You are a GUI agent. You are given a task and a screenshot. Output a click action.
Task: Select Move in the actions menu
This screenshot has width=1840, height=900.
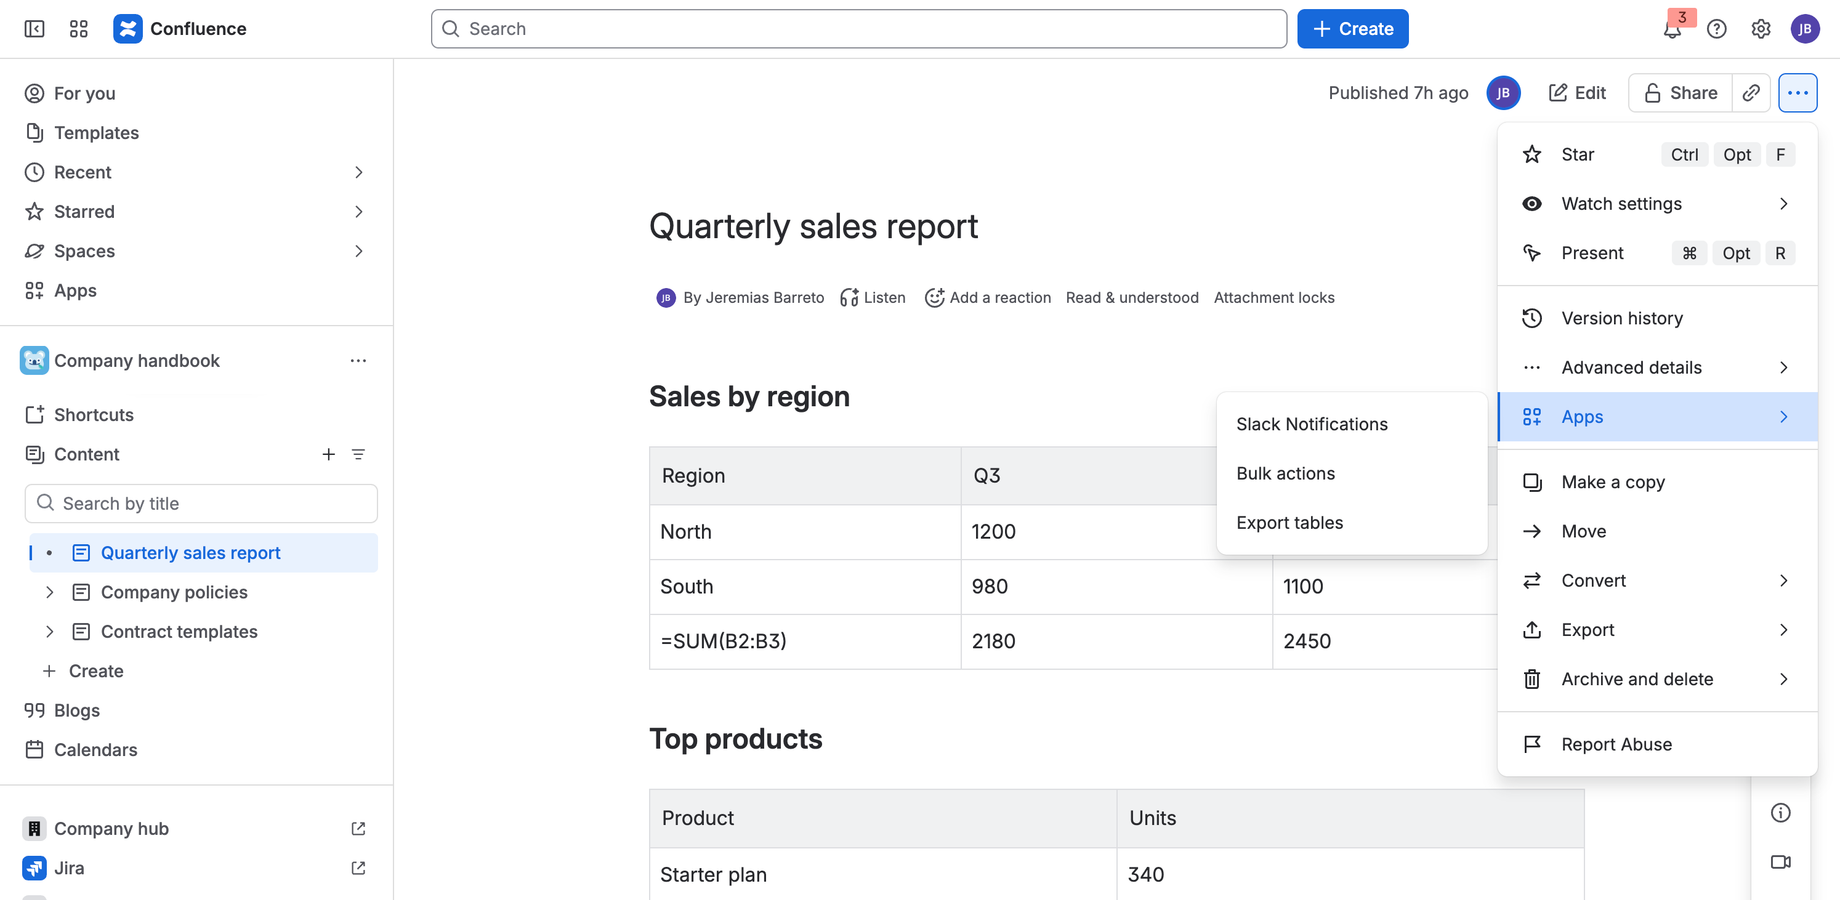[1657, 531]
